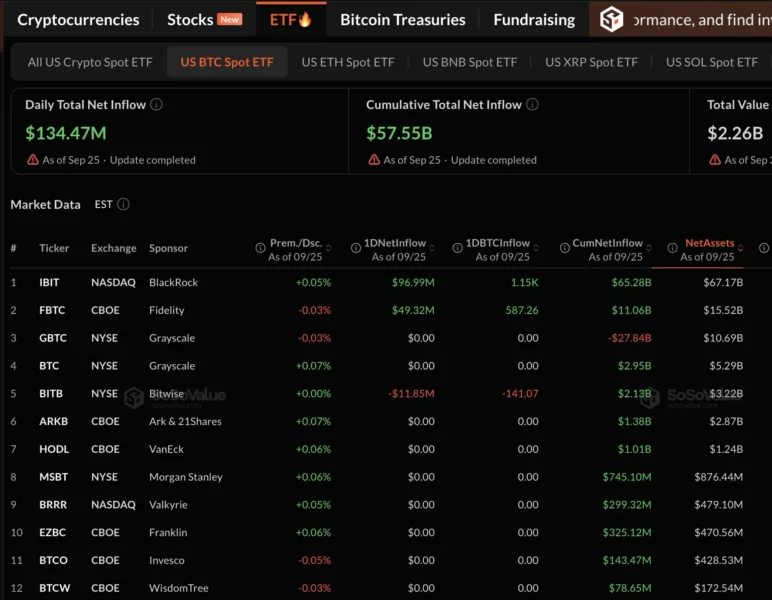Click info icon before CumNetInflow header
Viewport: 772px width, 600px height.
[565, 248]
